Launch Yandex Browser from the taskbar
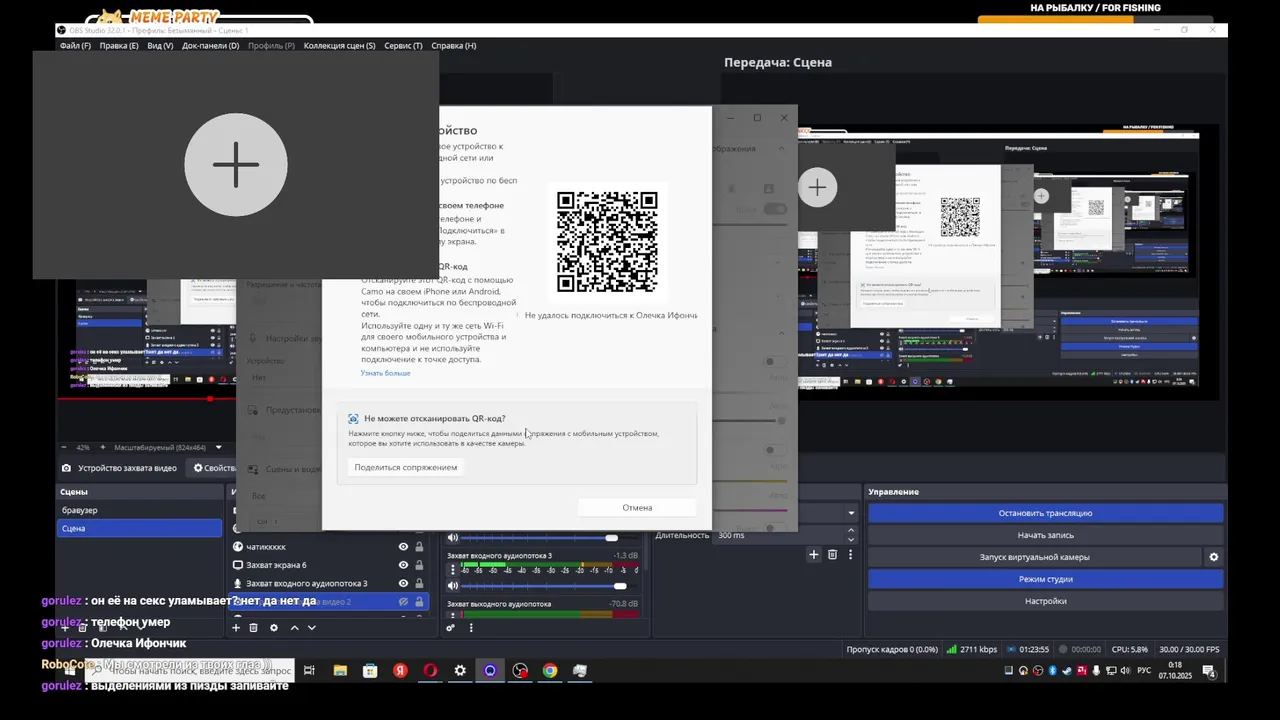The height and width of the screenshot is (720, 1280). pyautogui.click(x=400, y=671)
